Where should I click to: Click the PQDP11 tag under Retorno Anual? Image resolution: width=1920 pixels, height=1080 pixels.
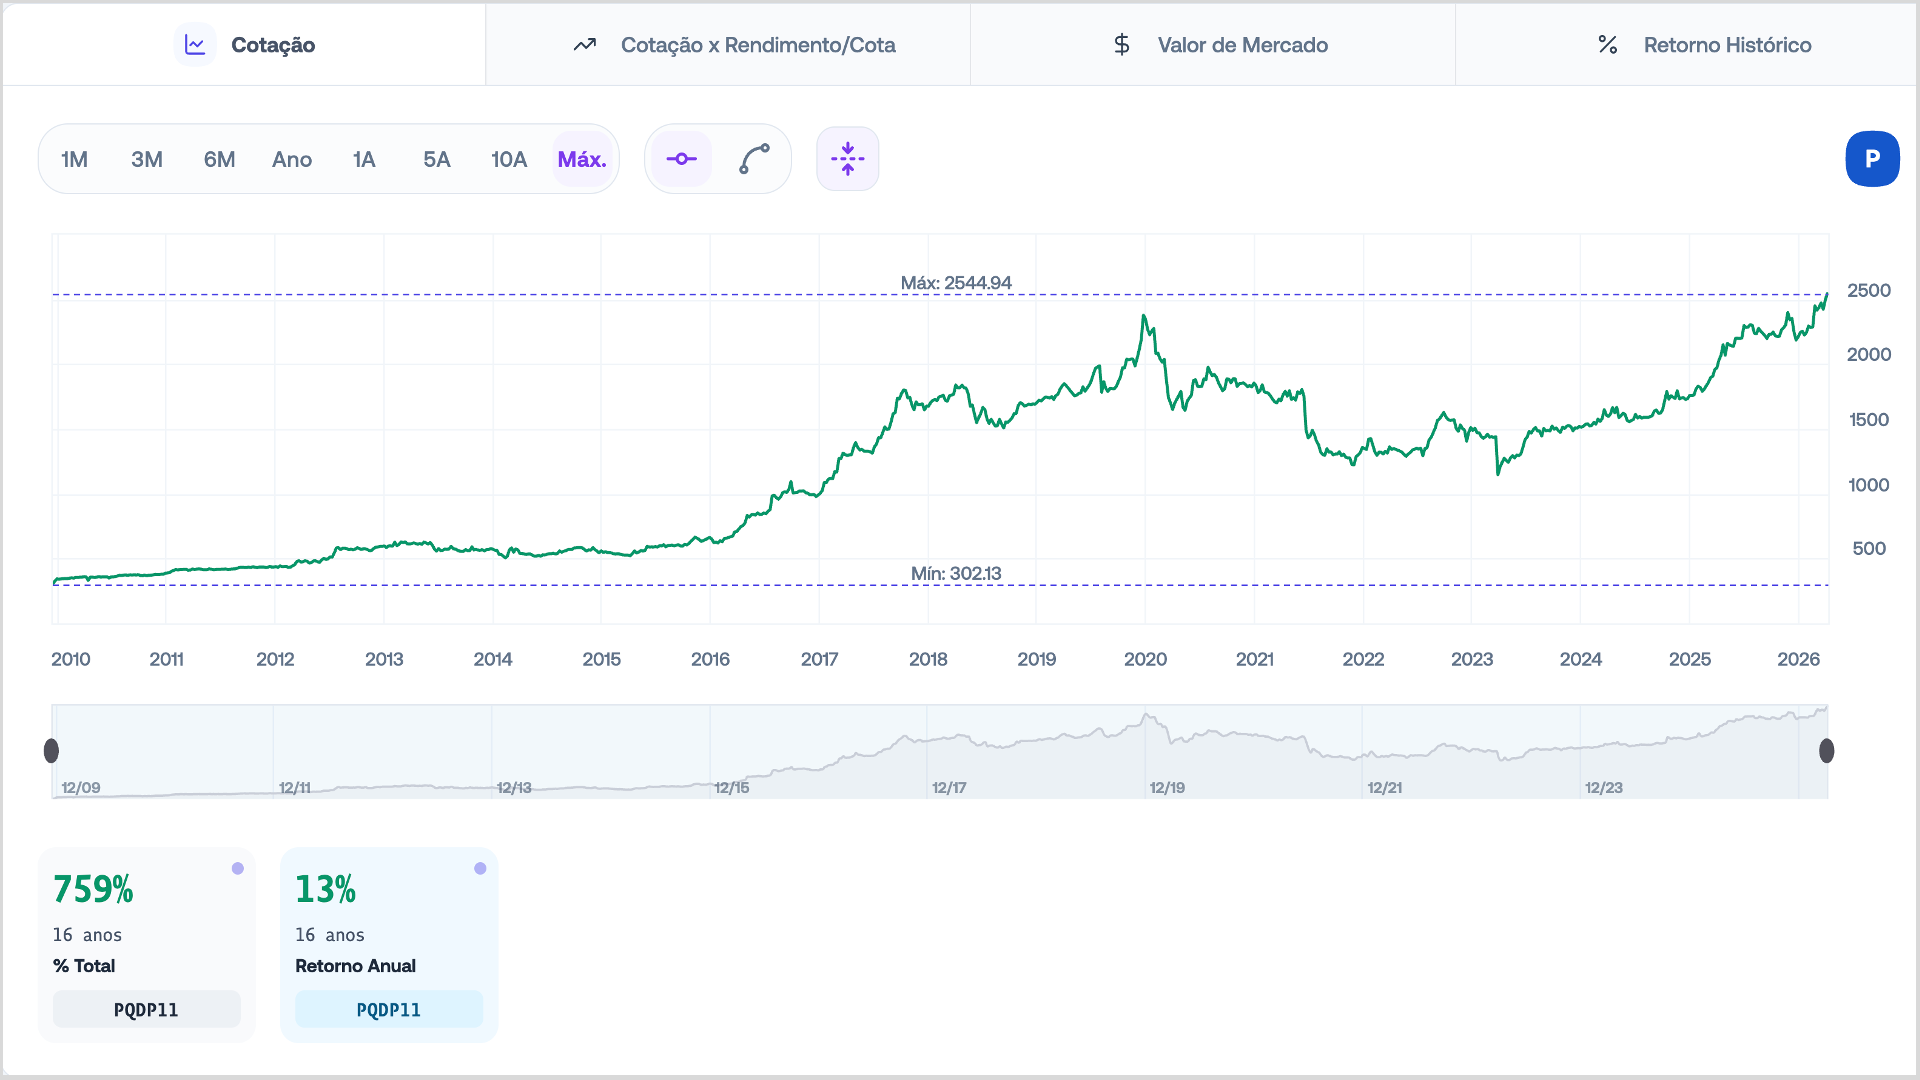tap(389, 1010)
